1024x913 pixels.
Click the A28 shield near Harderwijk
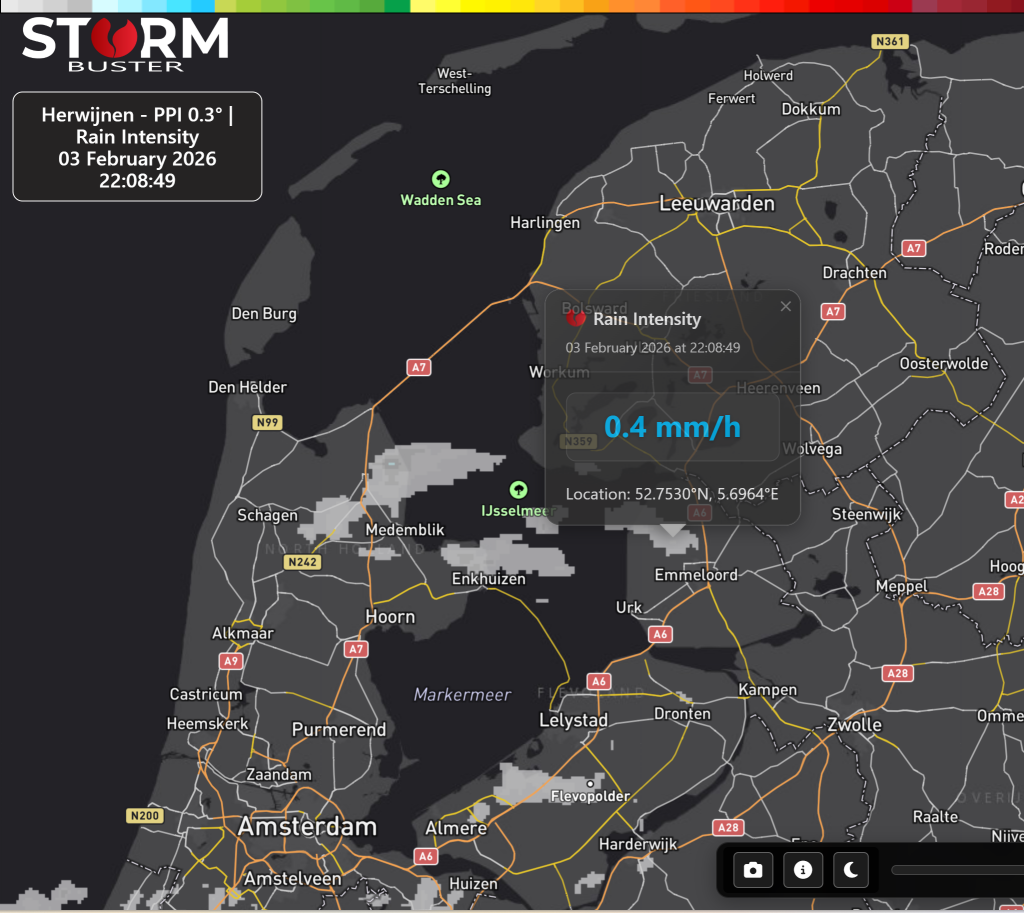click(728, 827)
